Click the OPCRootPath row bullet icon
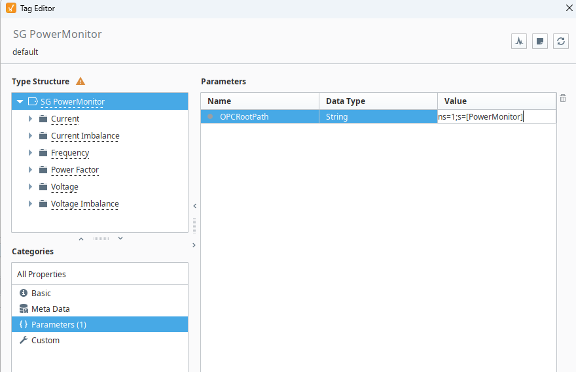 click(210, 116)
